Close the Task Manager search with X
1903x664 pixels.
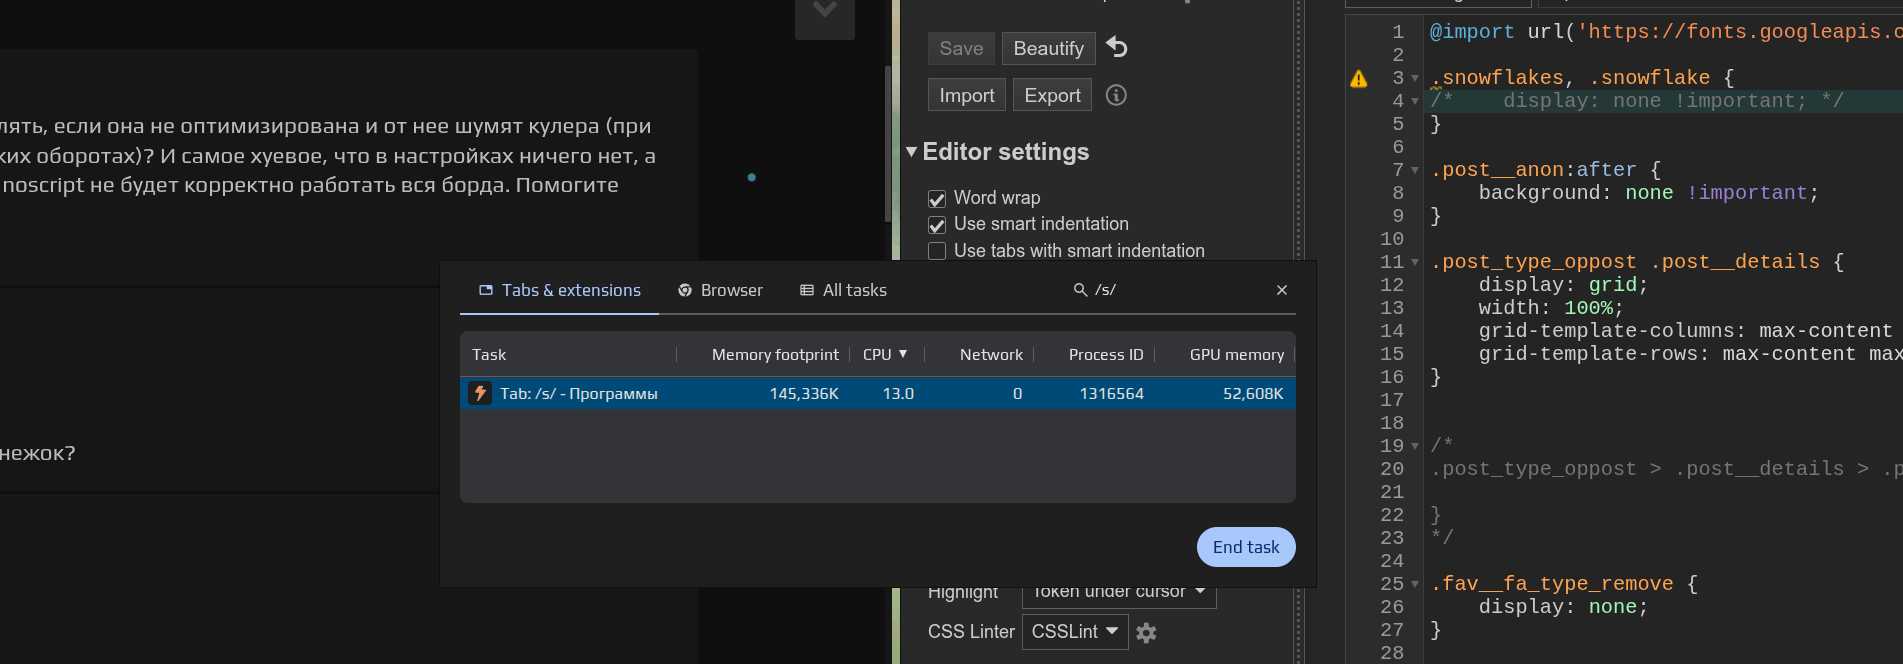pos(1282,290)
